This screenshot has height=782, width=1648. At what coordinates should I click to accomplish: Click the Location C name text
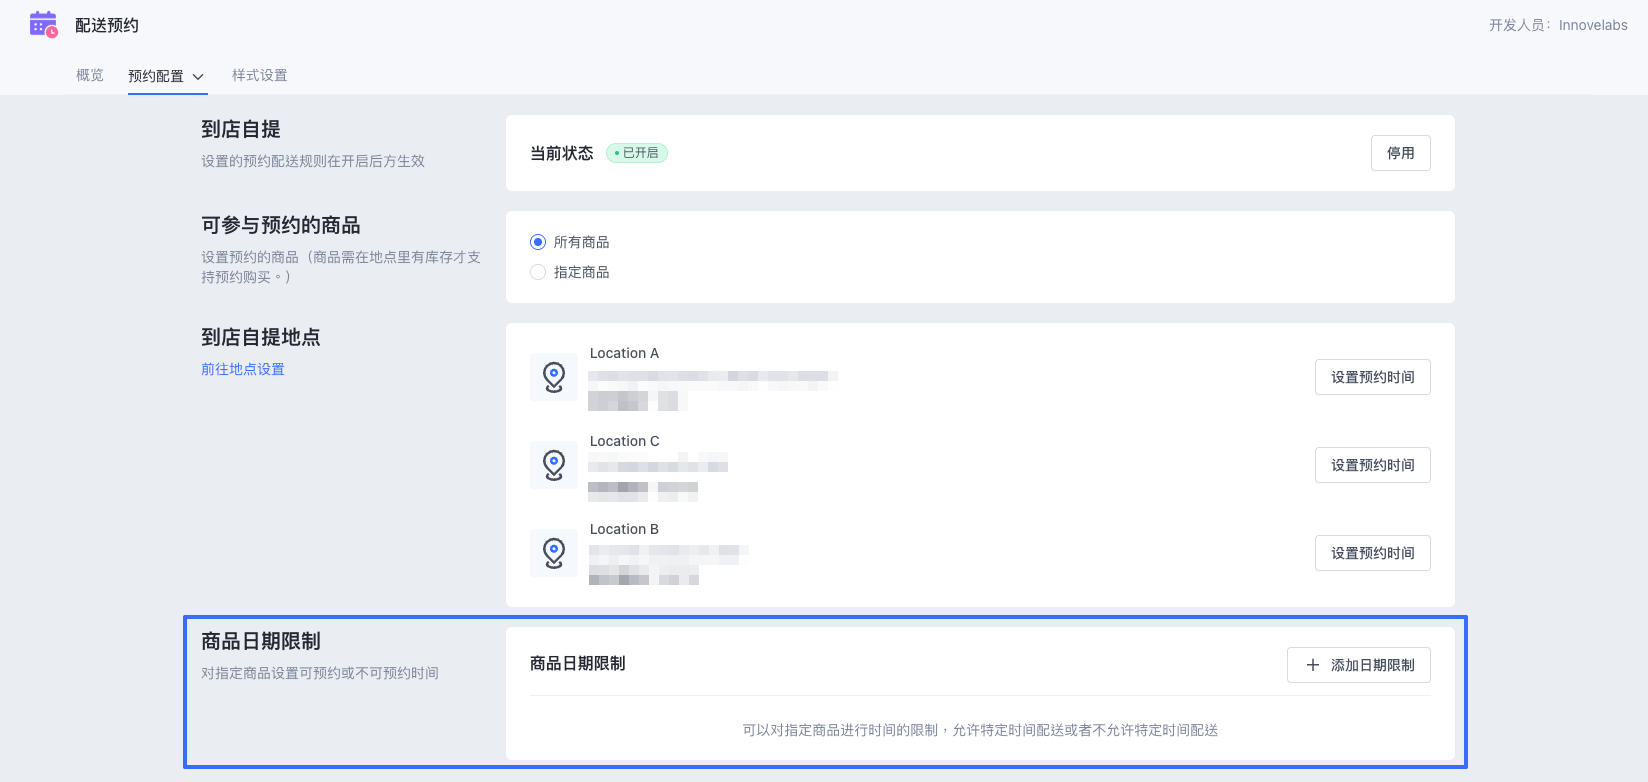point(624,441)
